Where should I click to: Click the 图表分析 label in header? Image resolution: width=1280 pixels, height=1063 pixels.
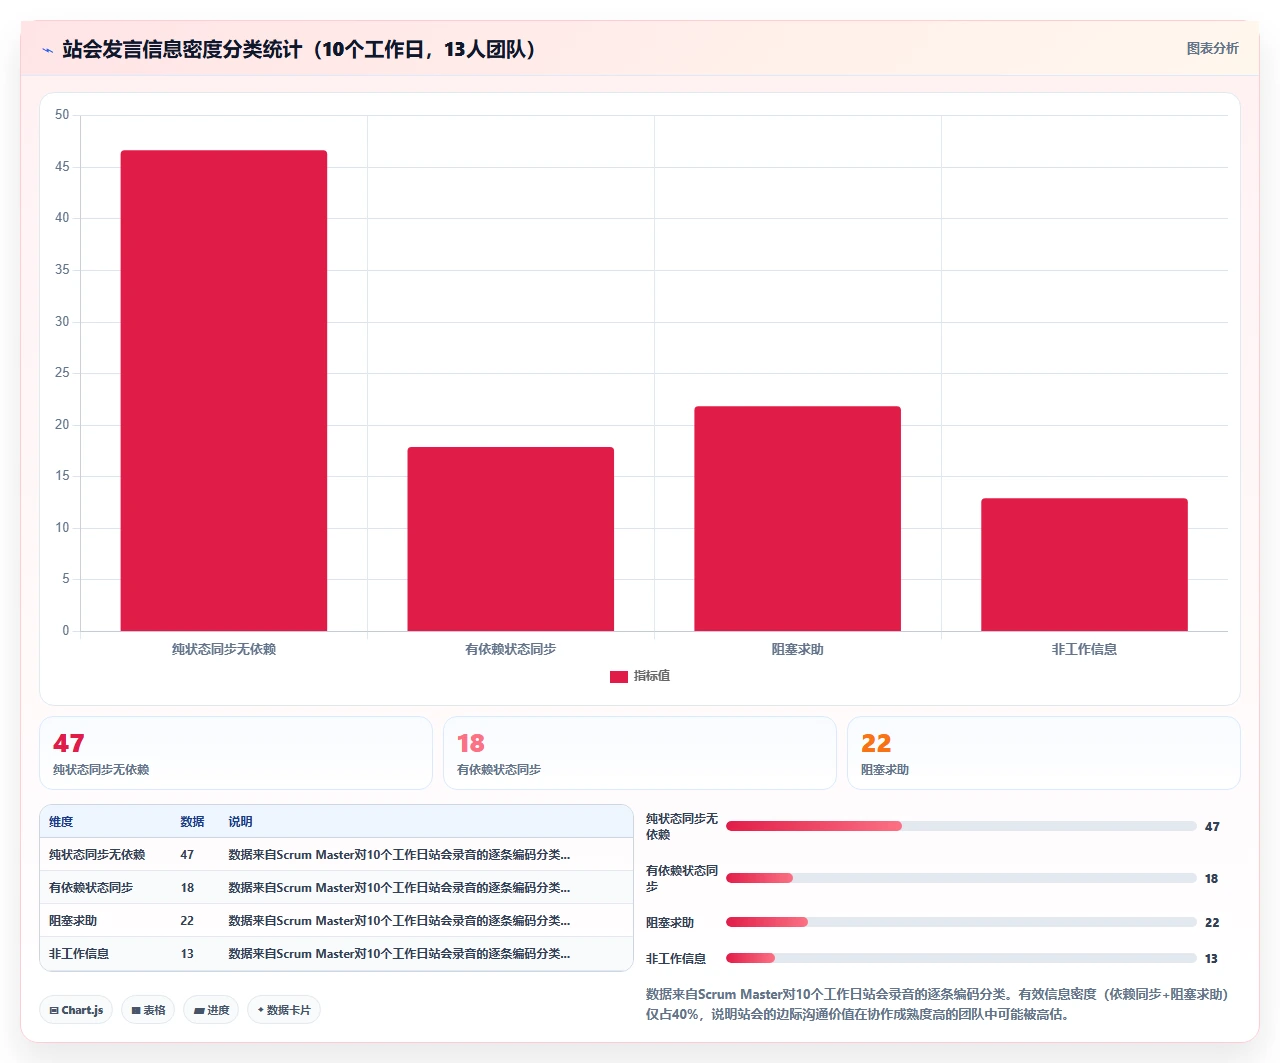tap(1212, 48)
